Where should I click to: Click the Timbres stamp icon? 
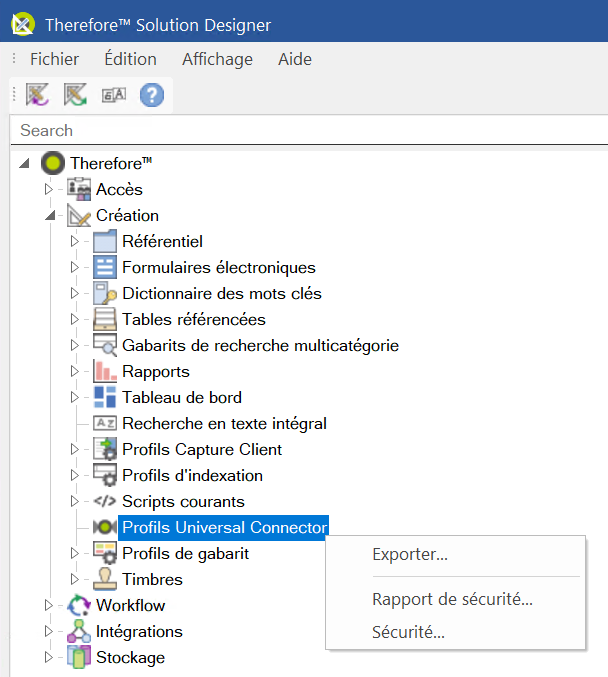tap(105, 580)
